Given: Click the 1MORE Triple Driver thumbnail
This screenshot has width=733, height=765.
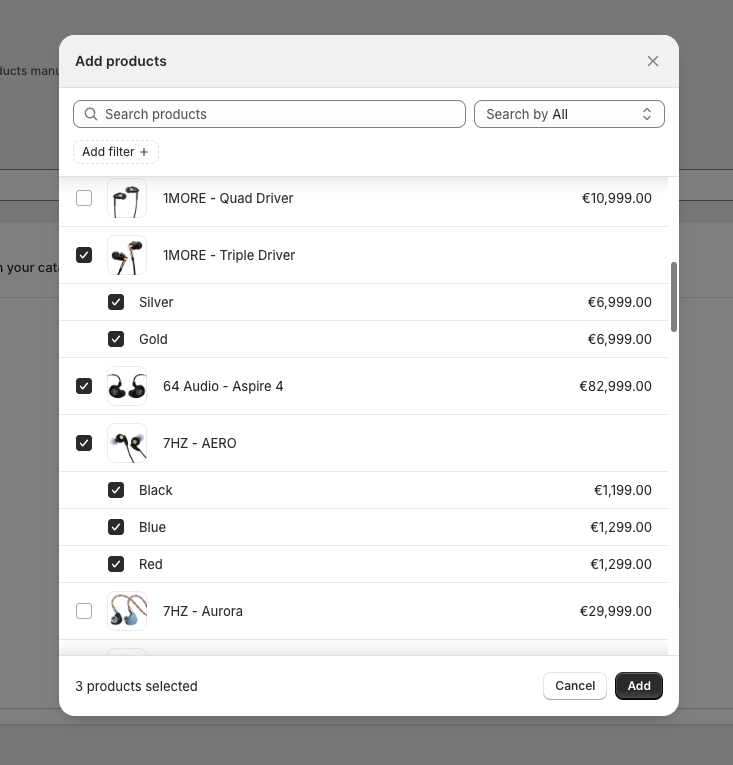Looking at the screenshot, I should coord(127,255).
